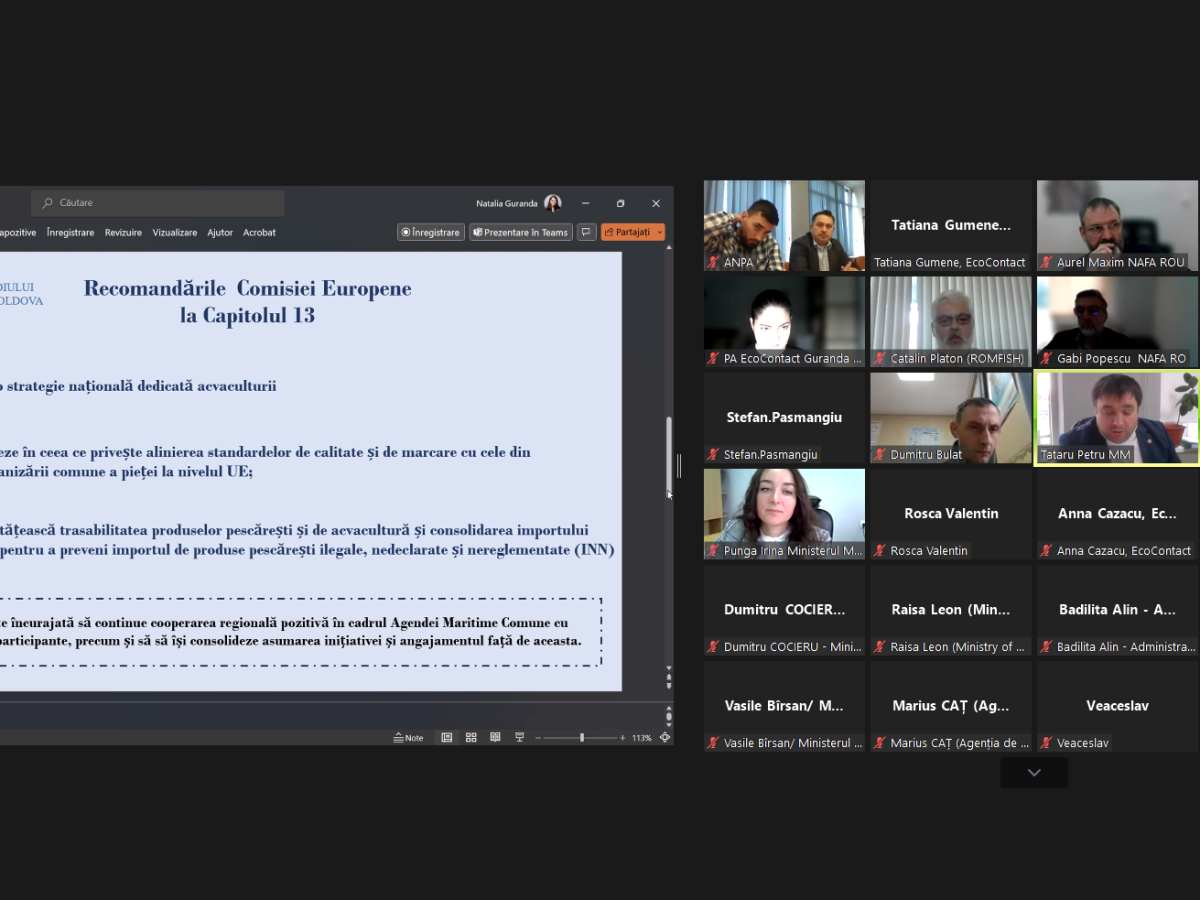
Task: Click the muted mic icon beside Badilita Alin label
Action: [1047, 647]
